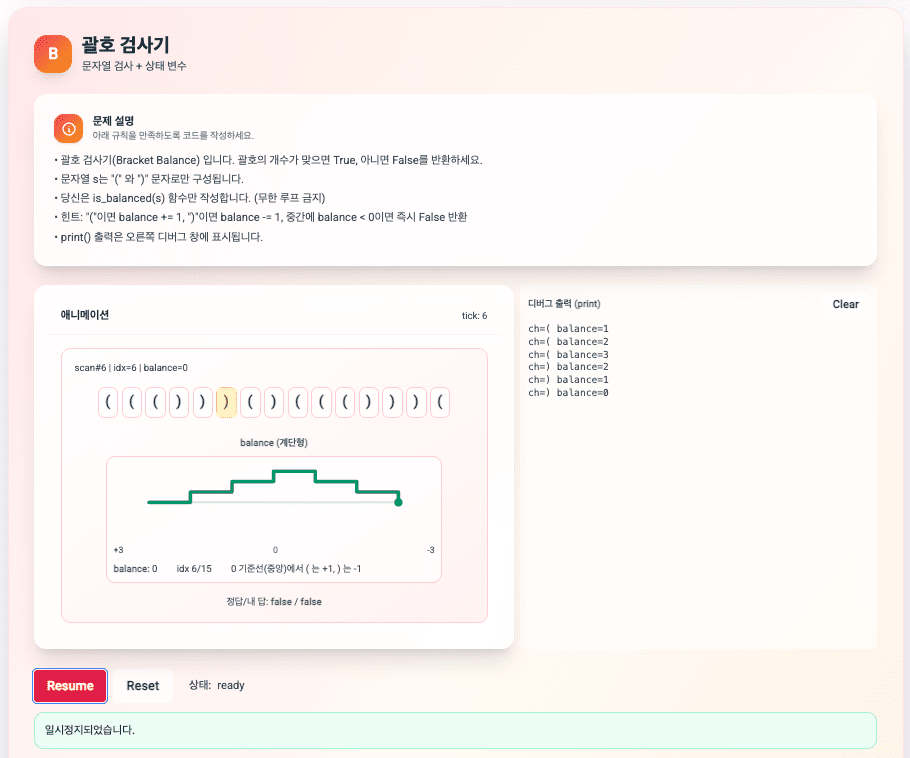Click the orange B app logo icon
The width and height of the screenshot is (910, 758).
tap(53, 54)
